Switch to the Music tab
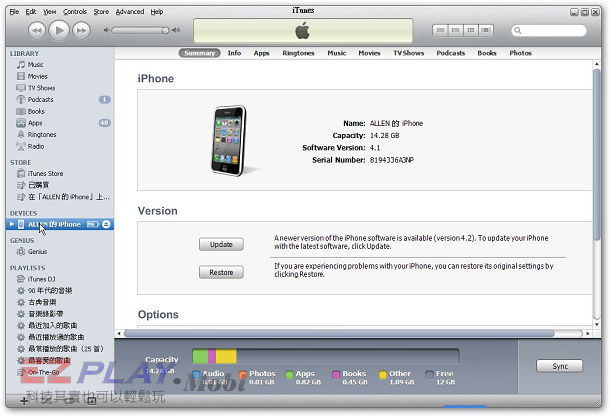610x416 pixels. click(337, 53)
